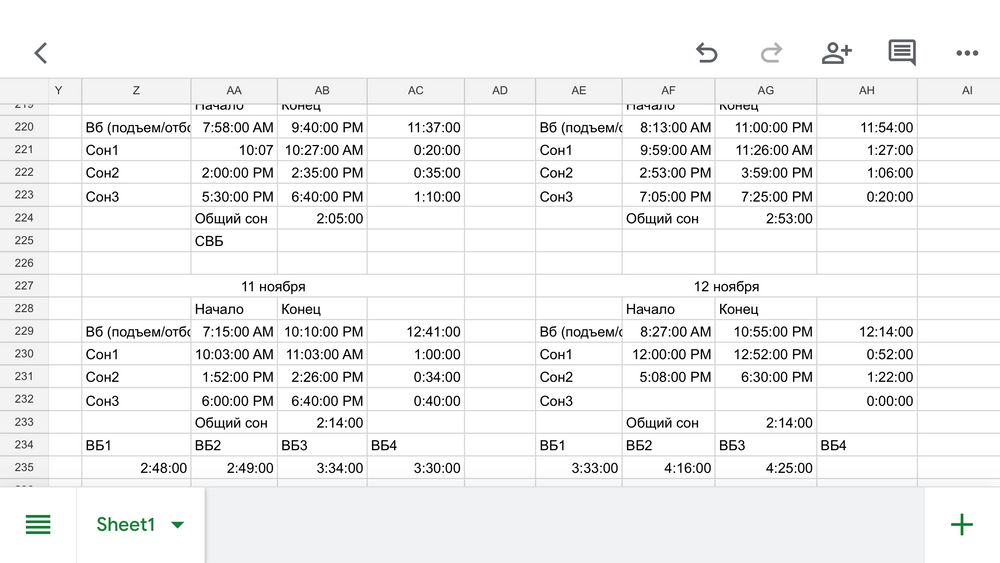This screenshot has height=563, width=1000.
Task: Click the ВБ4 cell in column AH
Action: coord(866,445)
